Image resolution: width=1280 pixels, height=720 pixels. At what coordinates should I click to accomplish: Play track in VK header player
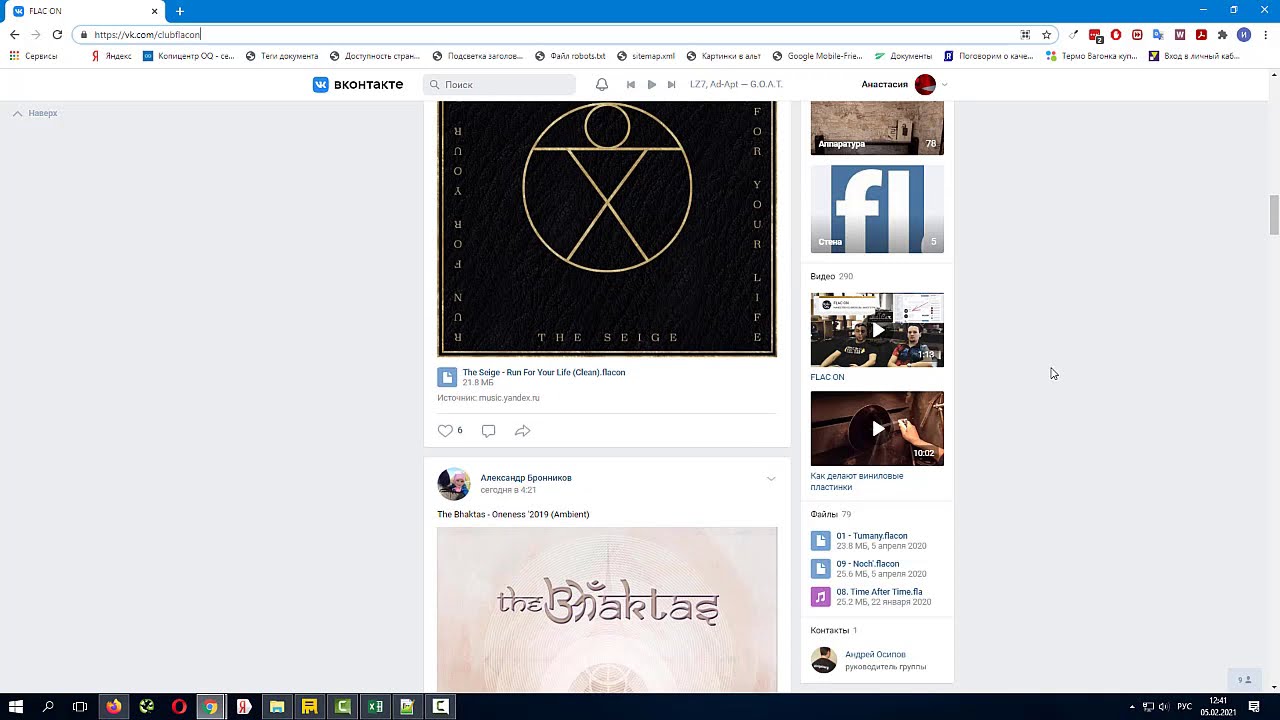tap(652, 85)
